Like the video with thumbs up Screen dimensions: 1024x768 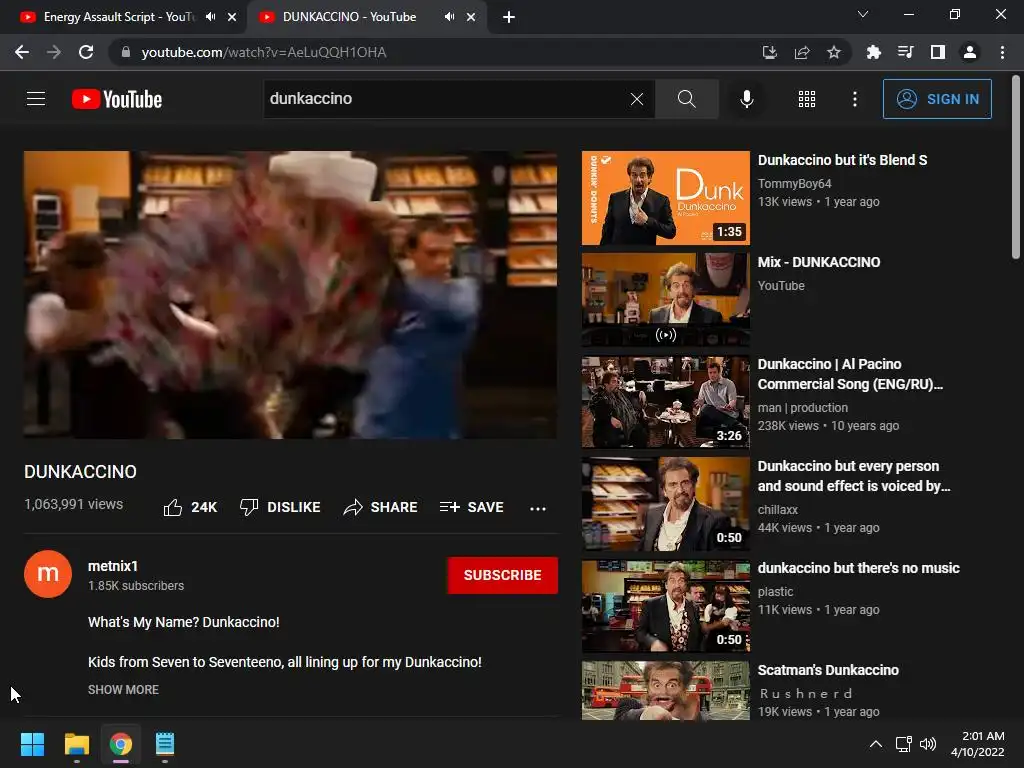(x=190, y=507)
